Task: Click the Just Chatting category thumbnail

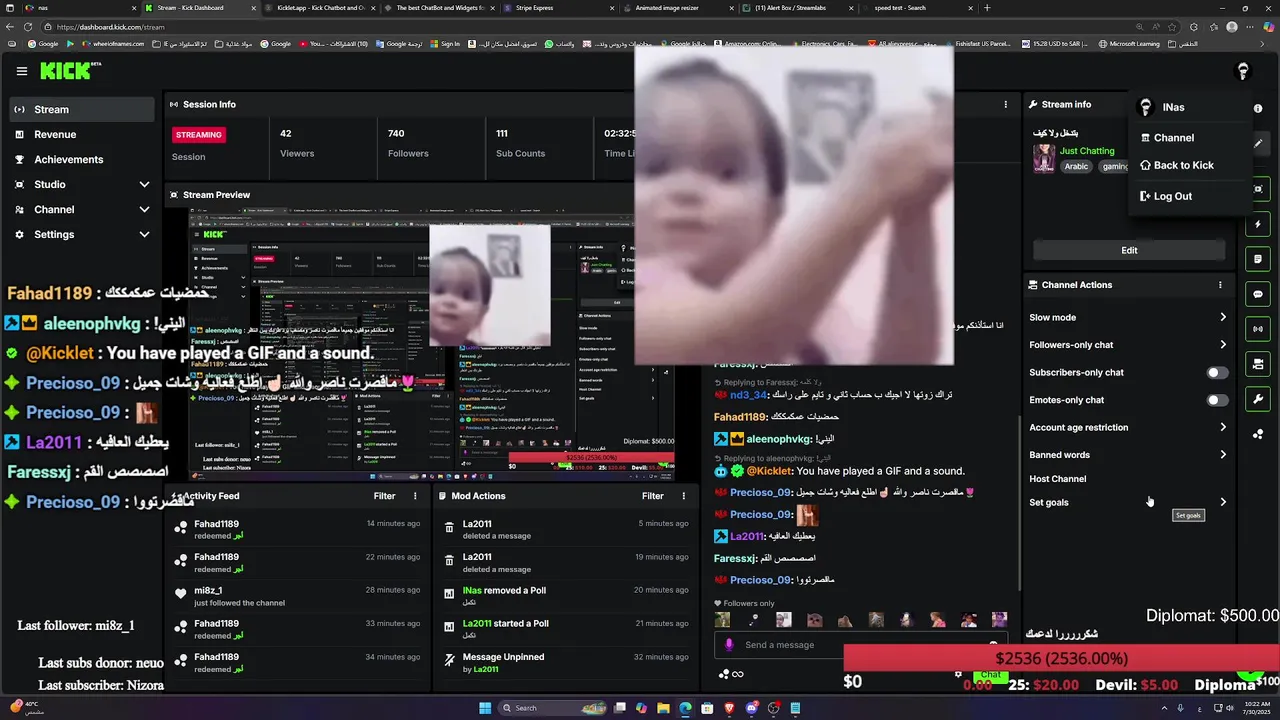Action: (x=1044, y=159)
